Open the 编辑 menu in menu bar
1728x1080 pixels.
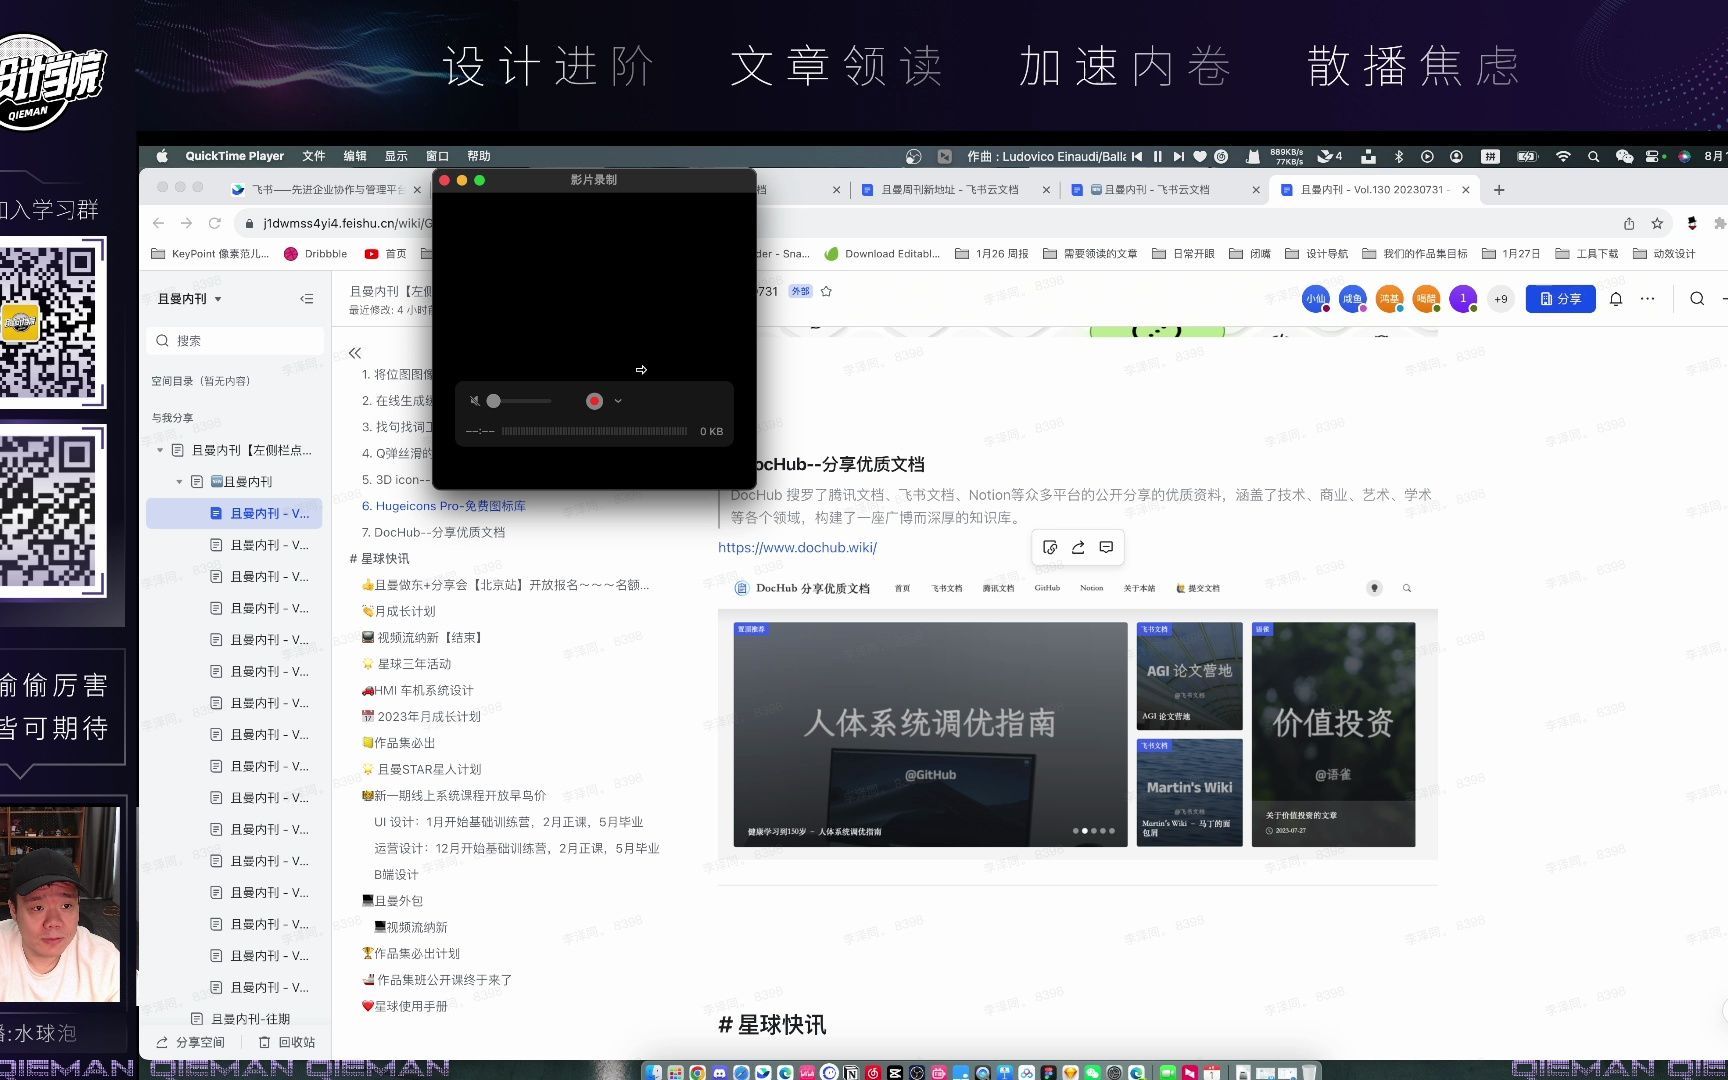[355, 156]
